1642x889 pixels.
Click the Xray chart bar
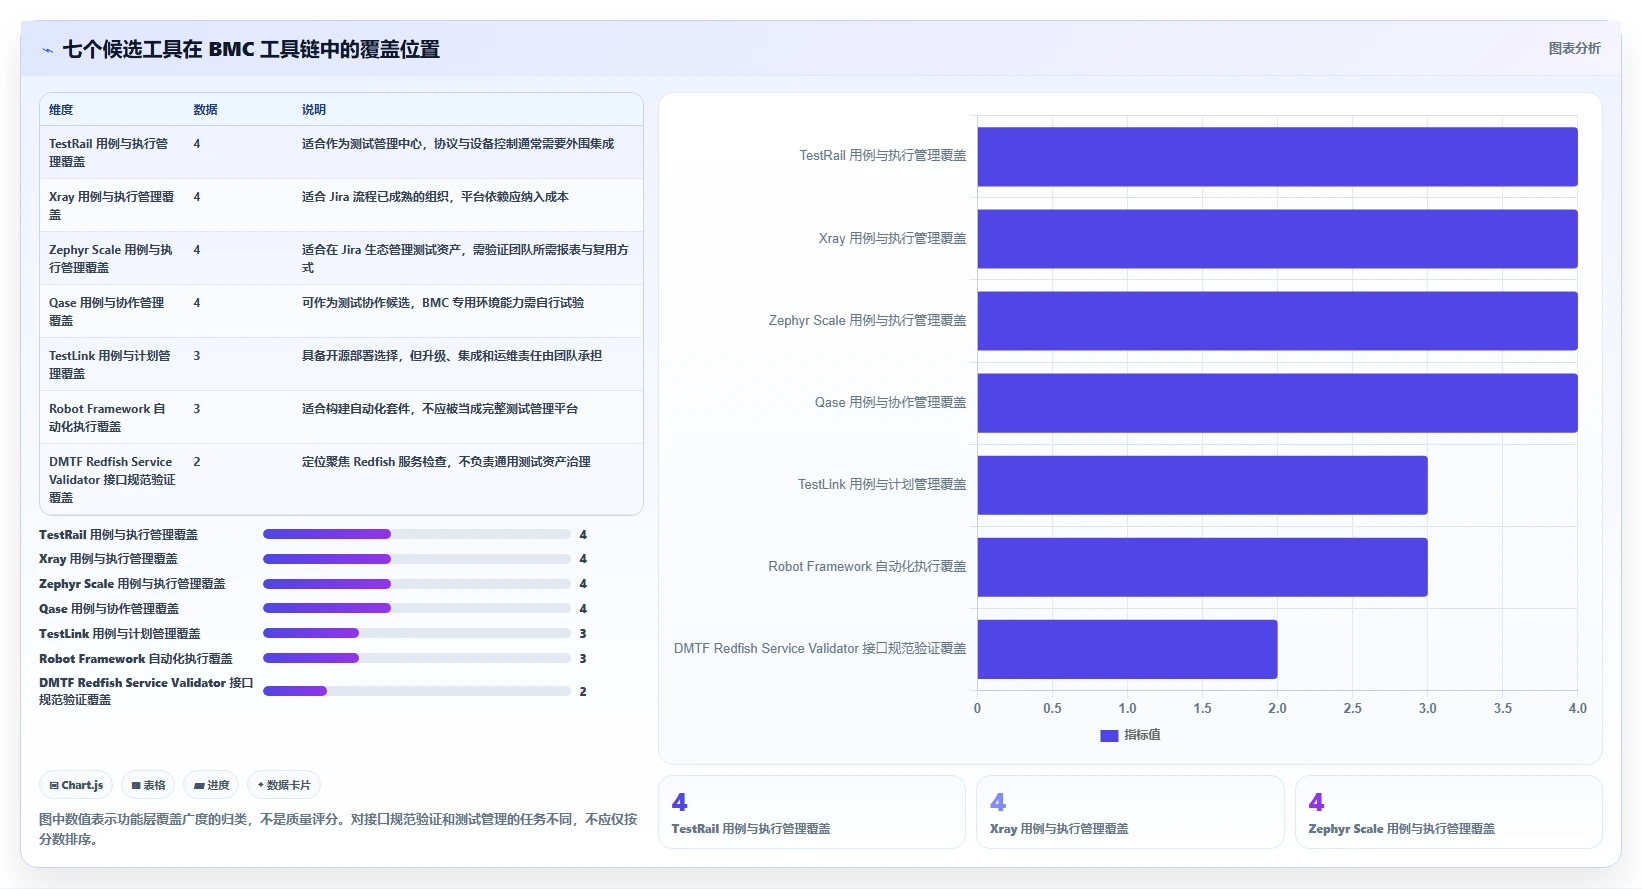tap(1277, 238)
